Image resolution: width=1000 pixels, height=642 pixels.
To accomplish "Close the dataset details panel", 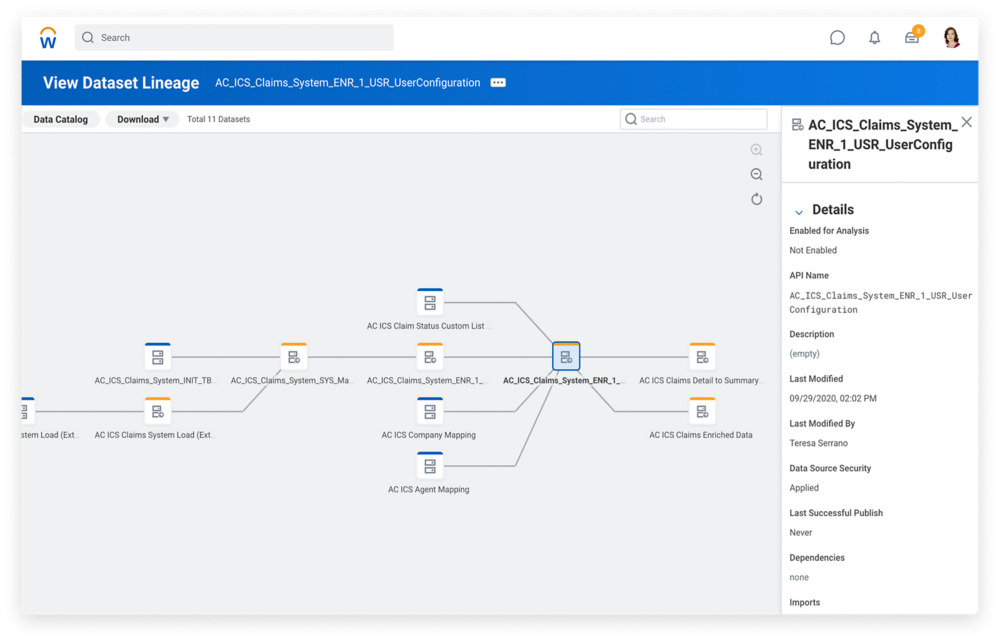I will click(x=967, y=122).
